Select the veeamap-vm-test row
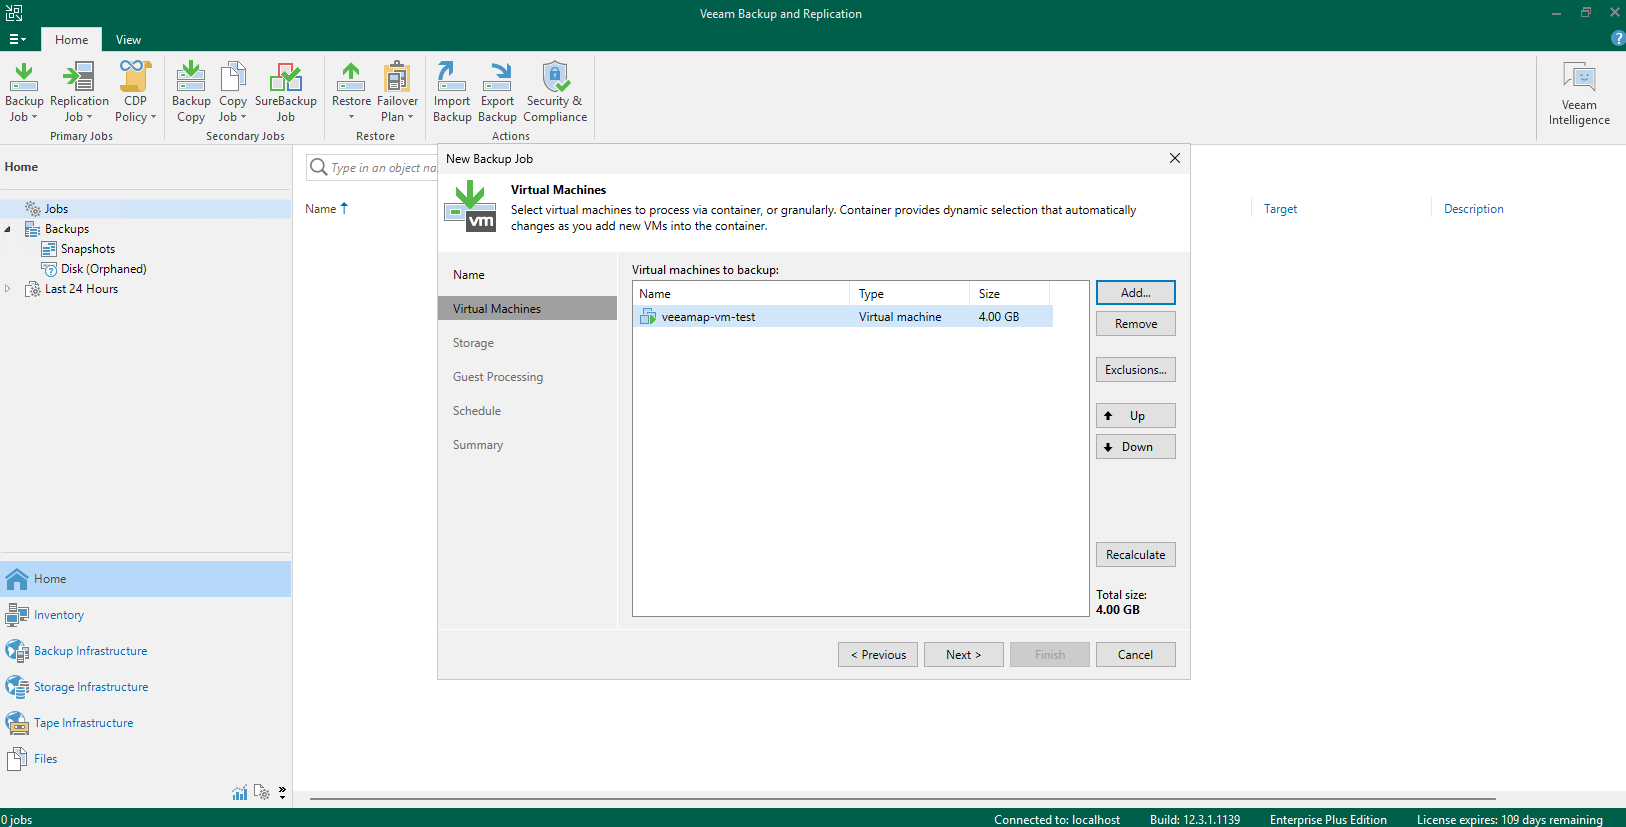 tap(843, 317)
